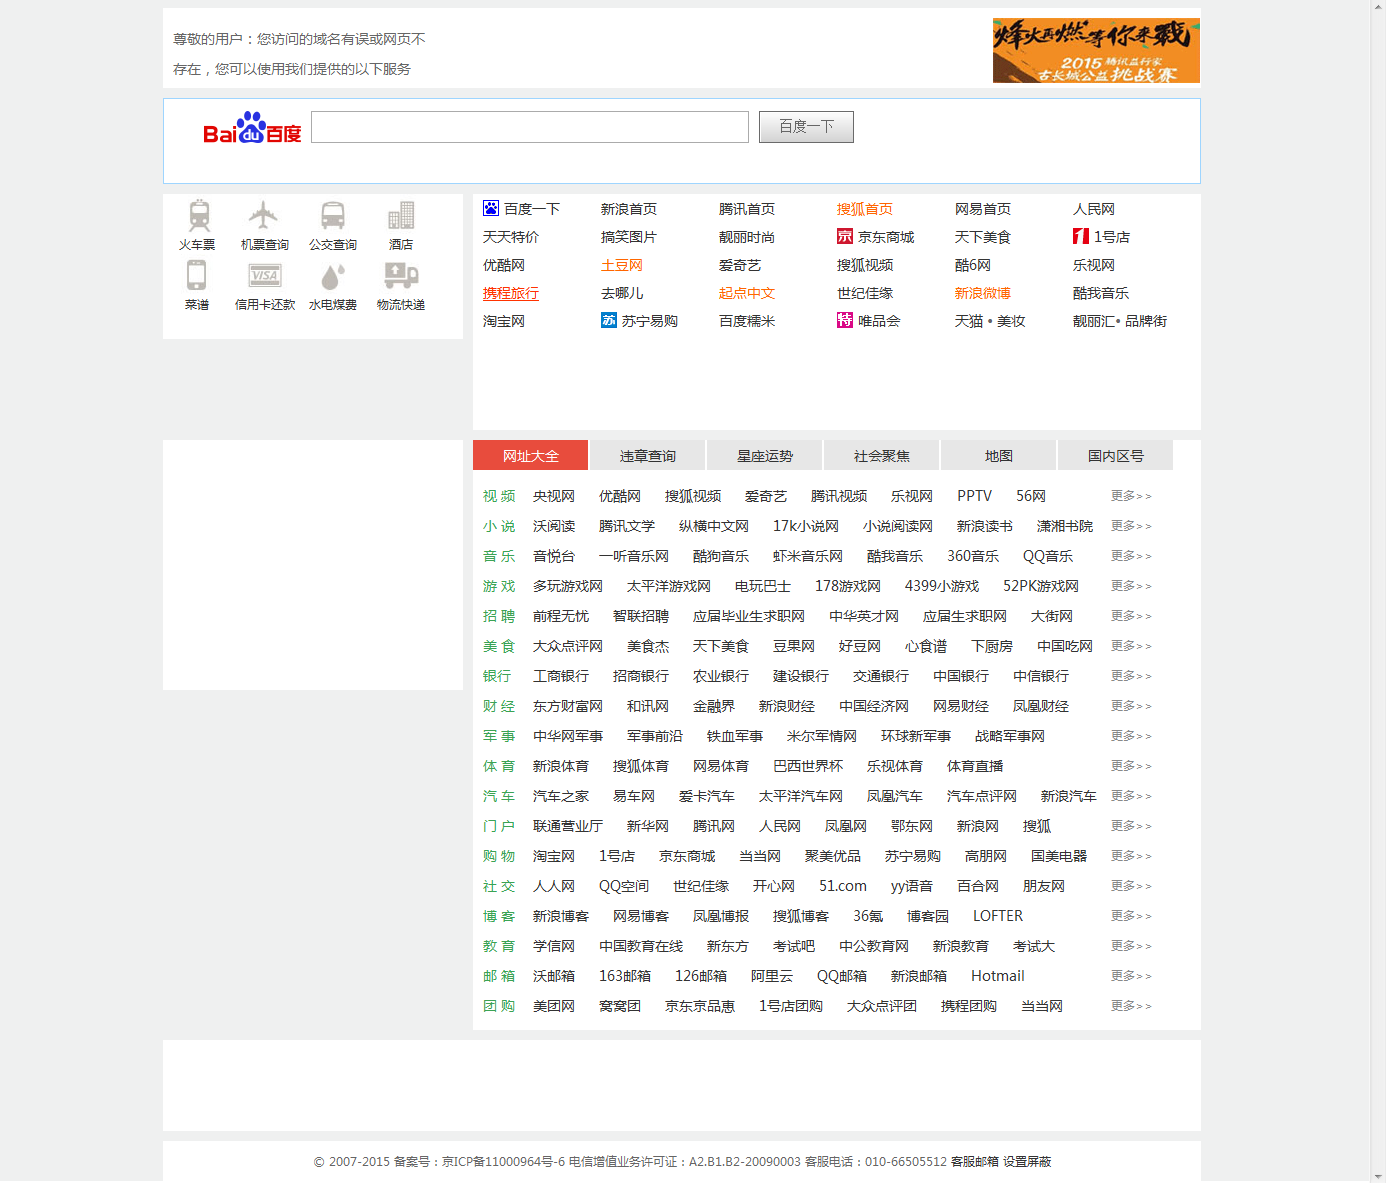Click 工商银行 in the 银行 row
The height and width of the screenshot is (1183, 1386).
561,676
